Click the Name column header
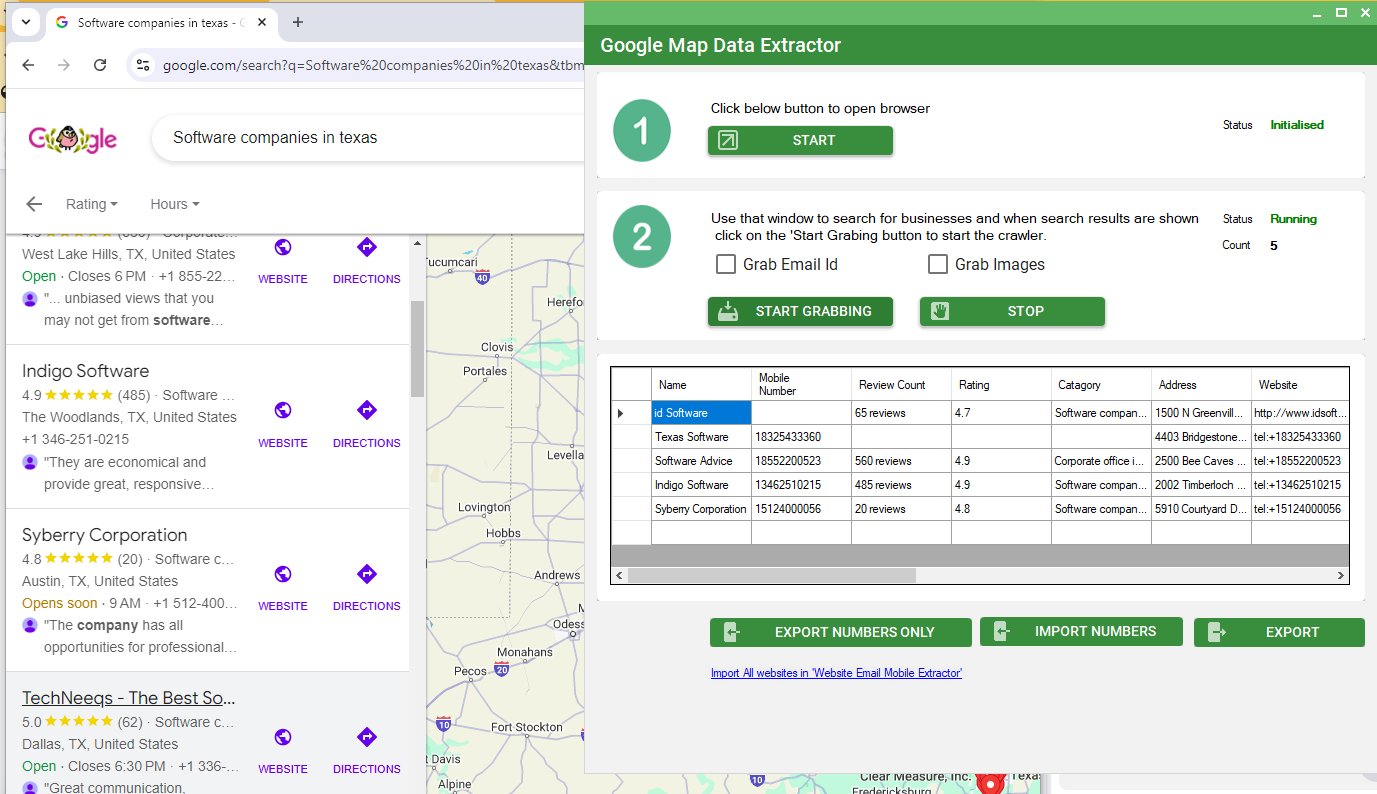 [x=701, y=384]
